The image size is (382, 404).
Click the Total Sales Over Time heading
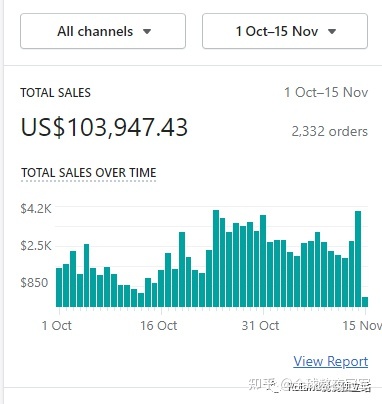click(89, 173)
